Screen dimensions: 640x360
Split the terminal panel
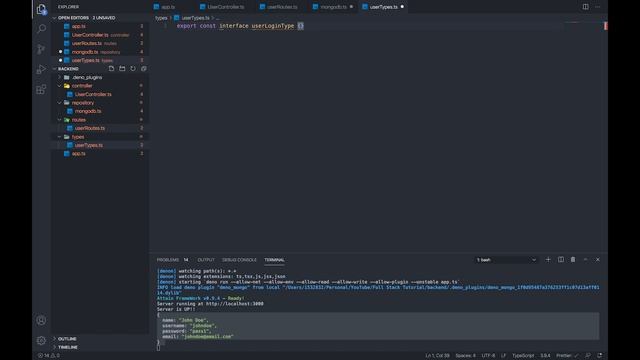click(x=561, y=260)
